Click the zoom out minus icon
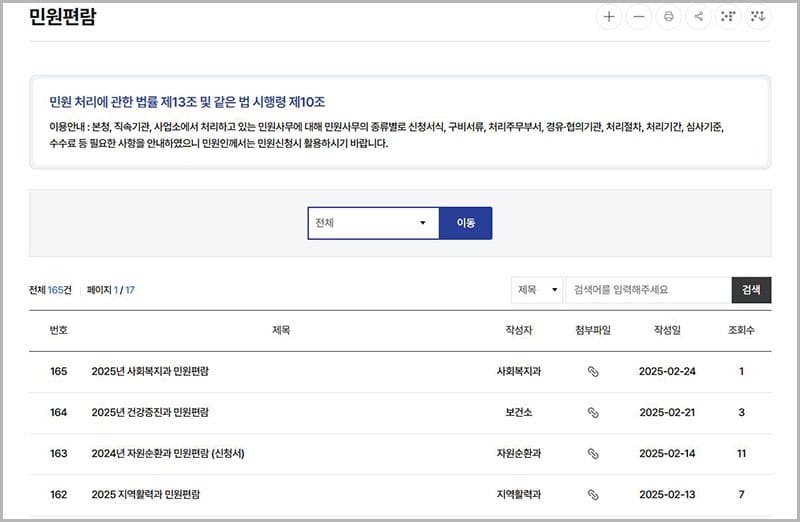 pos(638,17)
